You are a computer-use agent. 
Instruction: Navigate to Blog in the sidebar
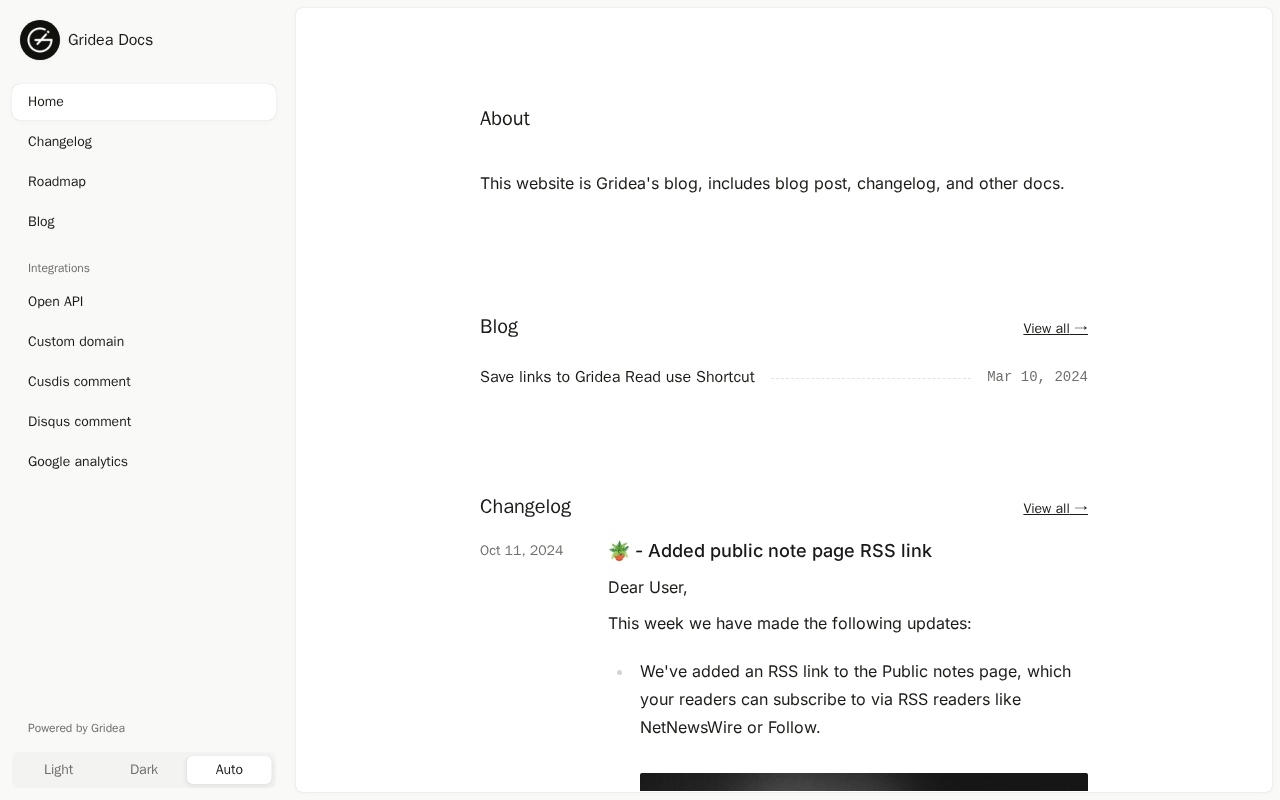pos(41,222)
